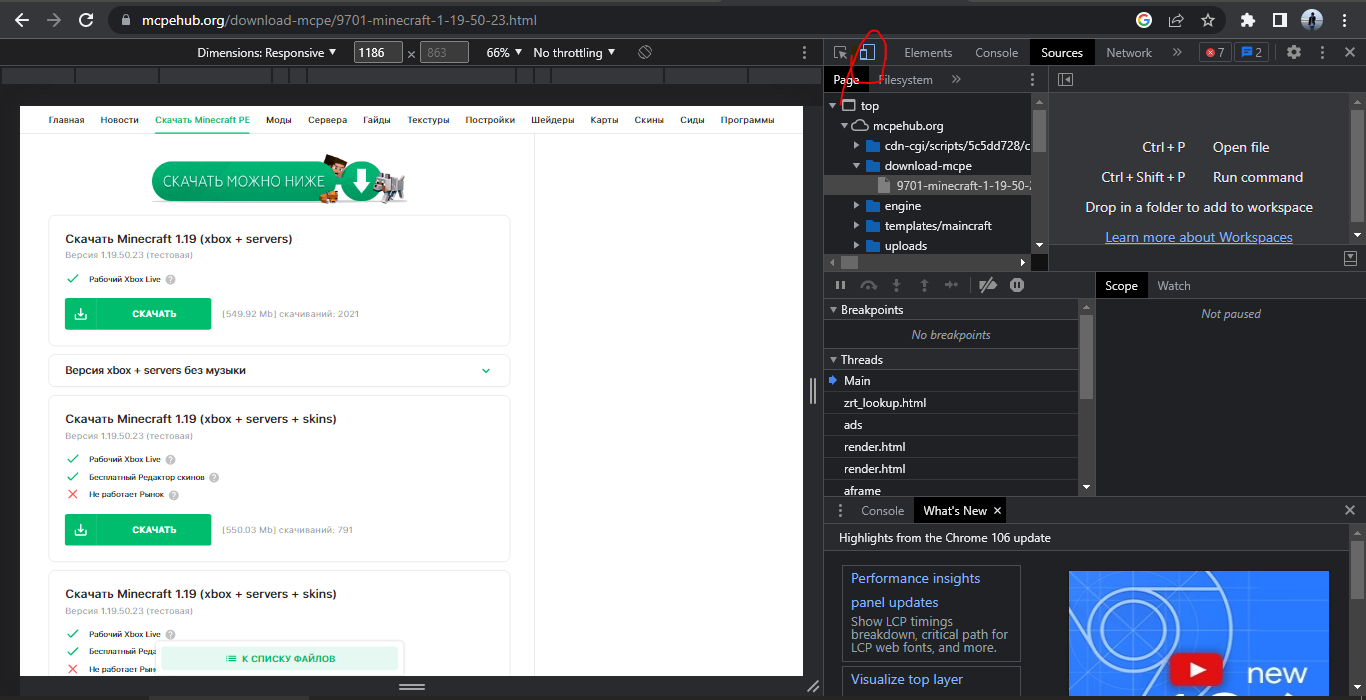Viewport: 1366px width, 700px height.
Task: Open Learn more about Workspaces link
Action: click(x=1199, y=237)
